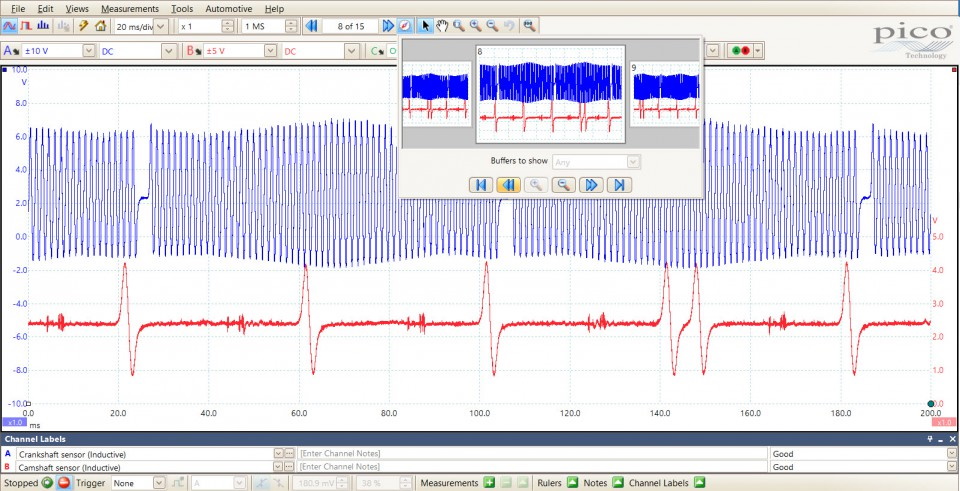Image resolution: width=960 pixels, height=491 pixels.
Task: Select the Hand pan tool
Action: 441,25
